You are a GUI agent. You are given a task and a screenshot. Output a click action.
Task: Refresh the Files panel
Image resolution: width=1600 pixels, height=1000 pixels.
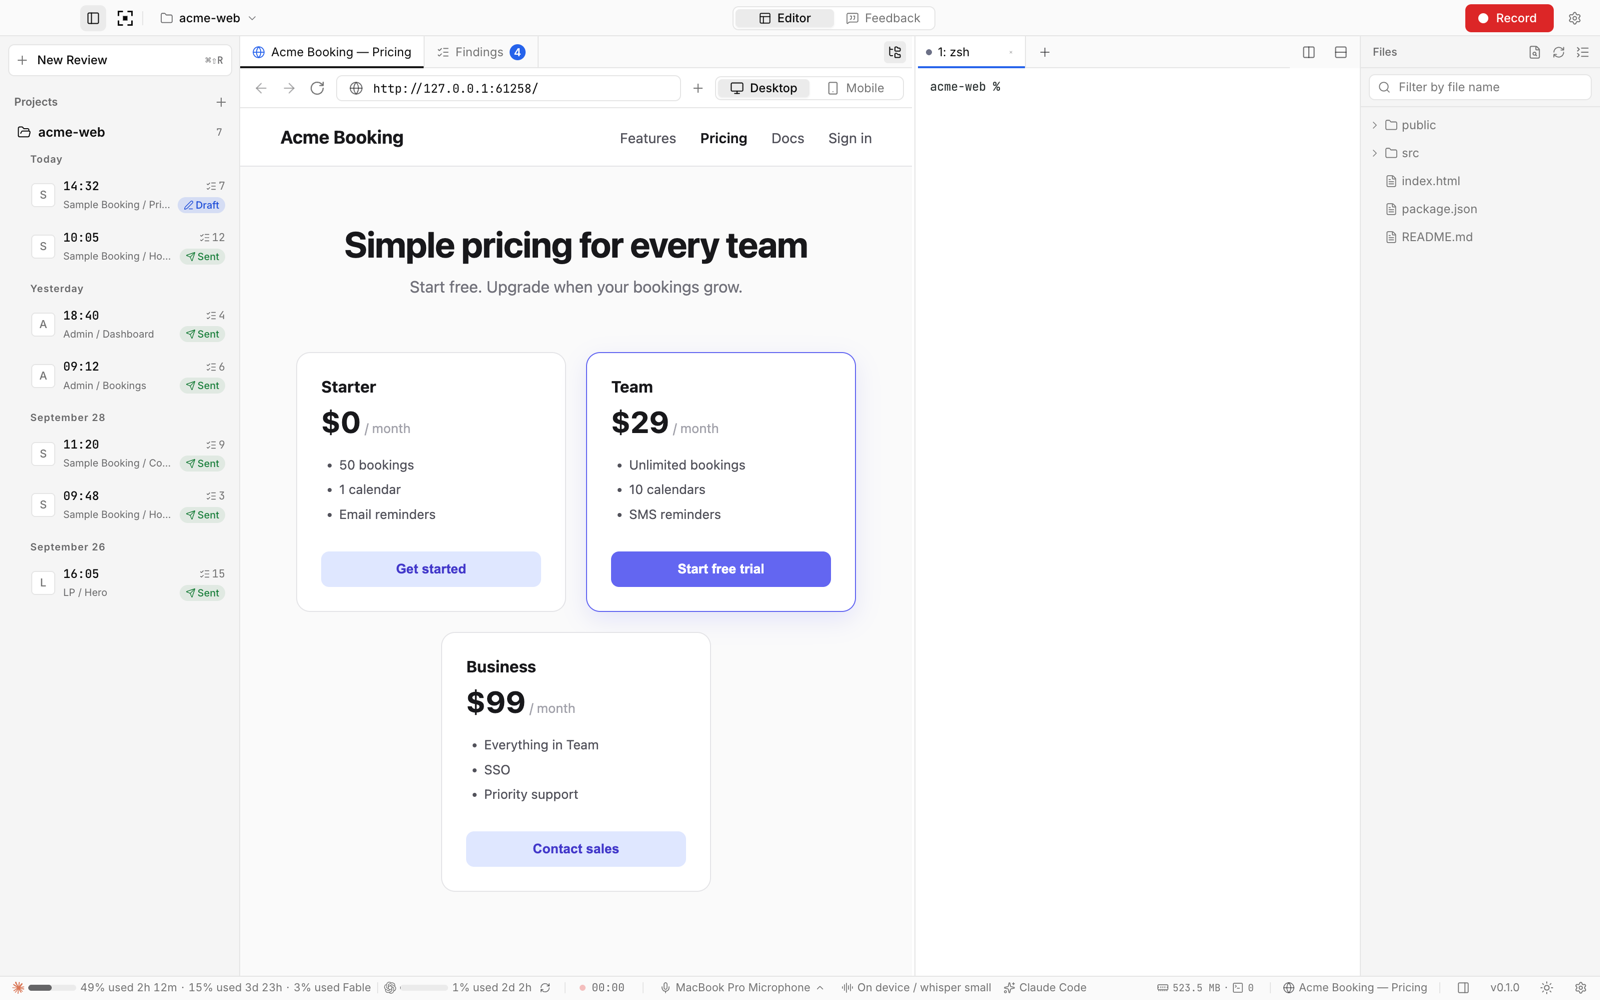click(1558, 52)
